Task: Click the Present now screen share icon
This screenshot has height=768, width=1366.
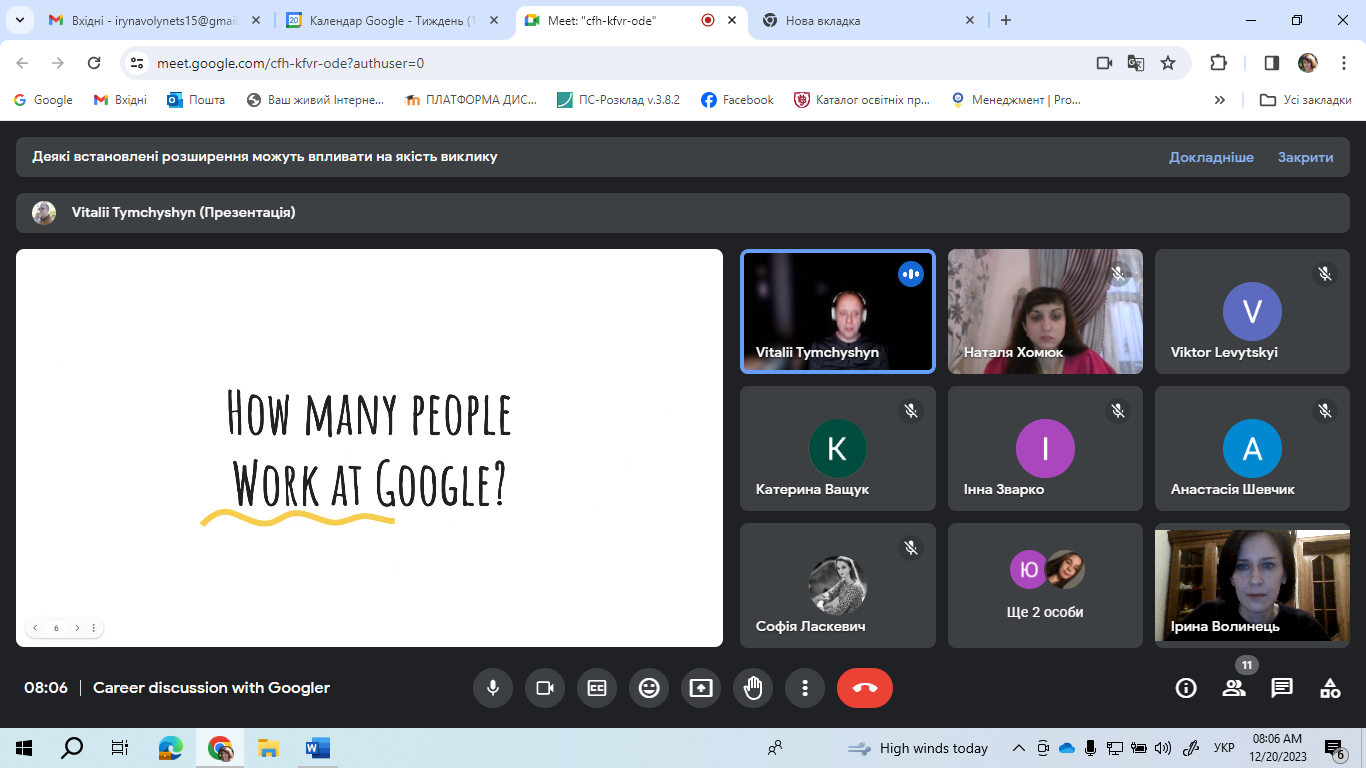Action: pos(701,688)
